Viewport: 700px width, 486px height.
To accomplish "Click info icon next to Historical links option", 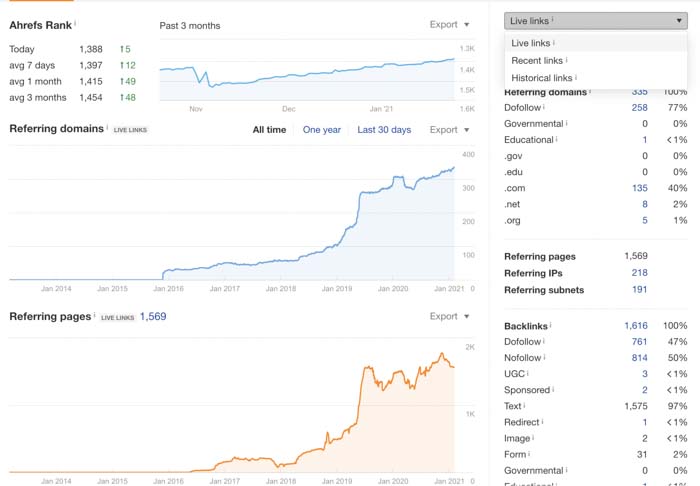I will (x=576, y=76).
